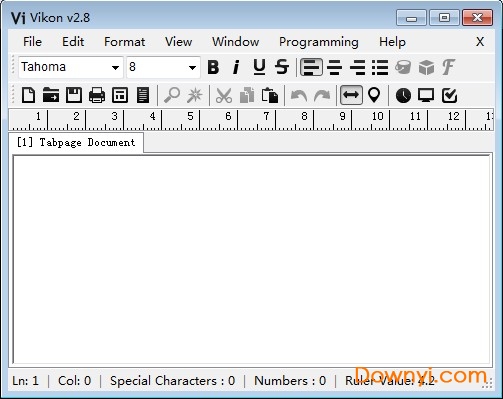Open the Edit menu

[x=73, y=42]
